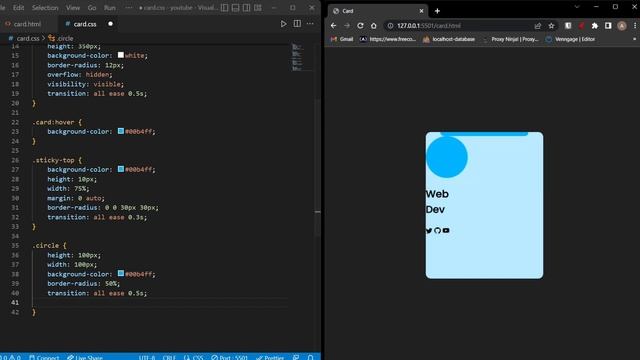Click the status bar errors and warnings count
This screenshot has height=360, width=640.
(x=11, y=357)
